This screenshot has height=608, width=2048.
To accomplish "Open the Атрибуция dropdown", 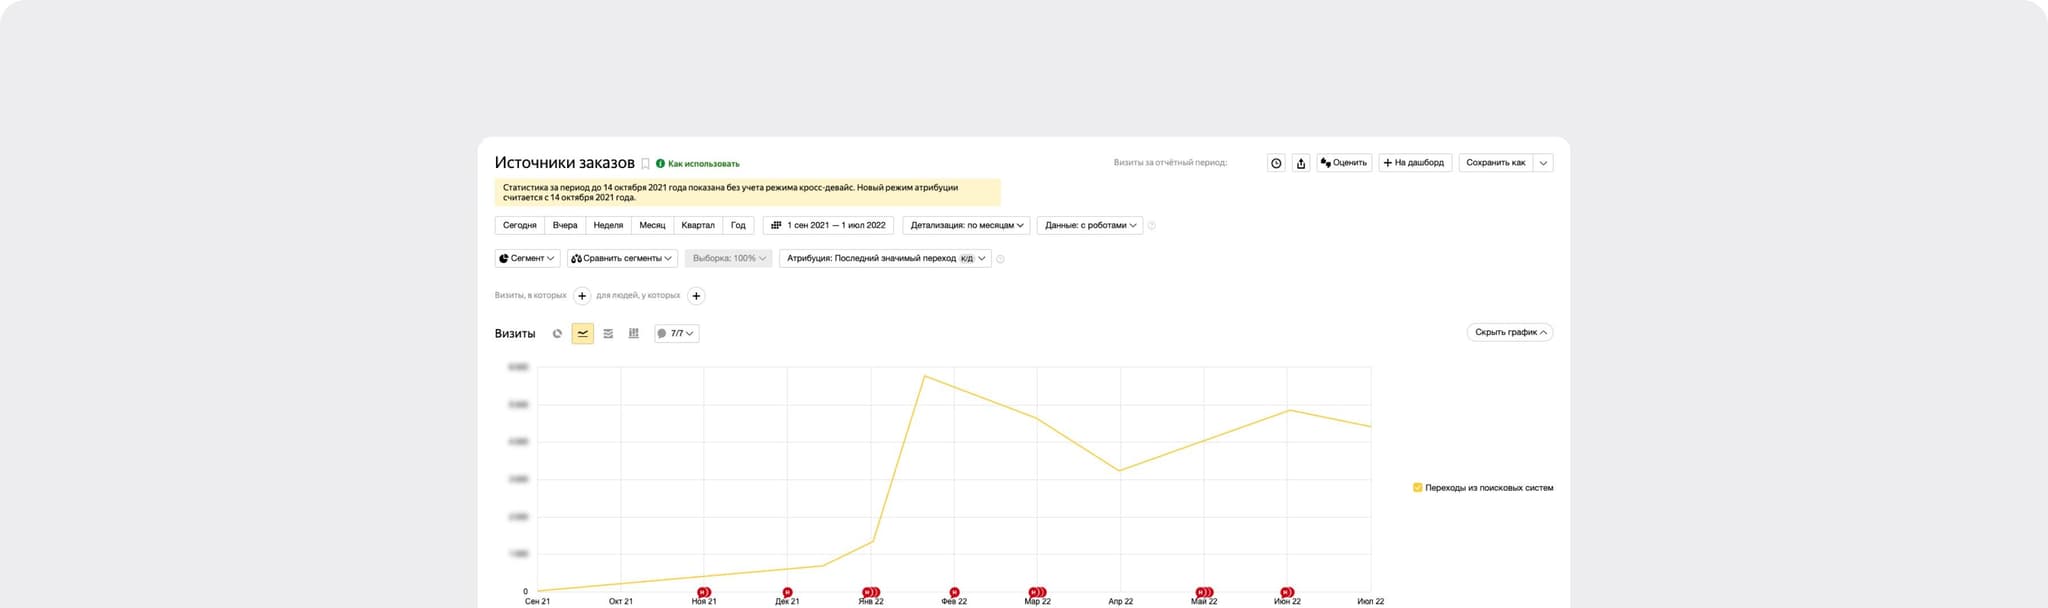I will tap(885, 259).
